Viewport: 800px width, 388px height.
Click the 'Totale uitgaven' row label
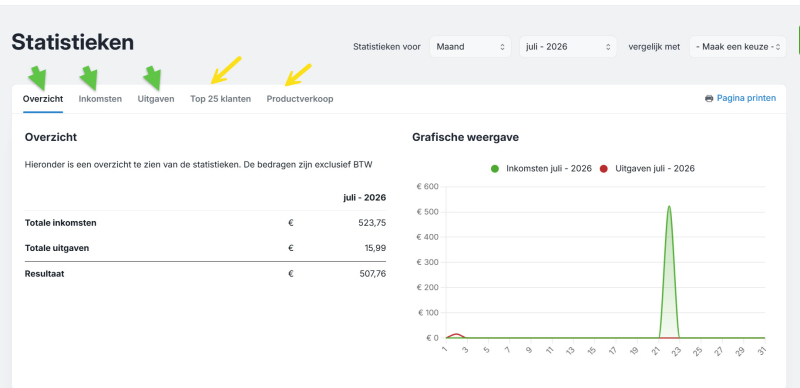pyautogui.click(x=57, y=248)
